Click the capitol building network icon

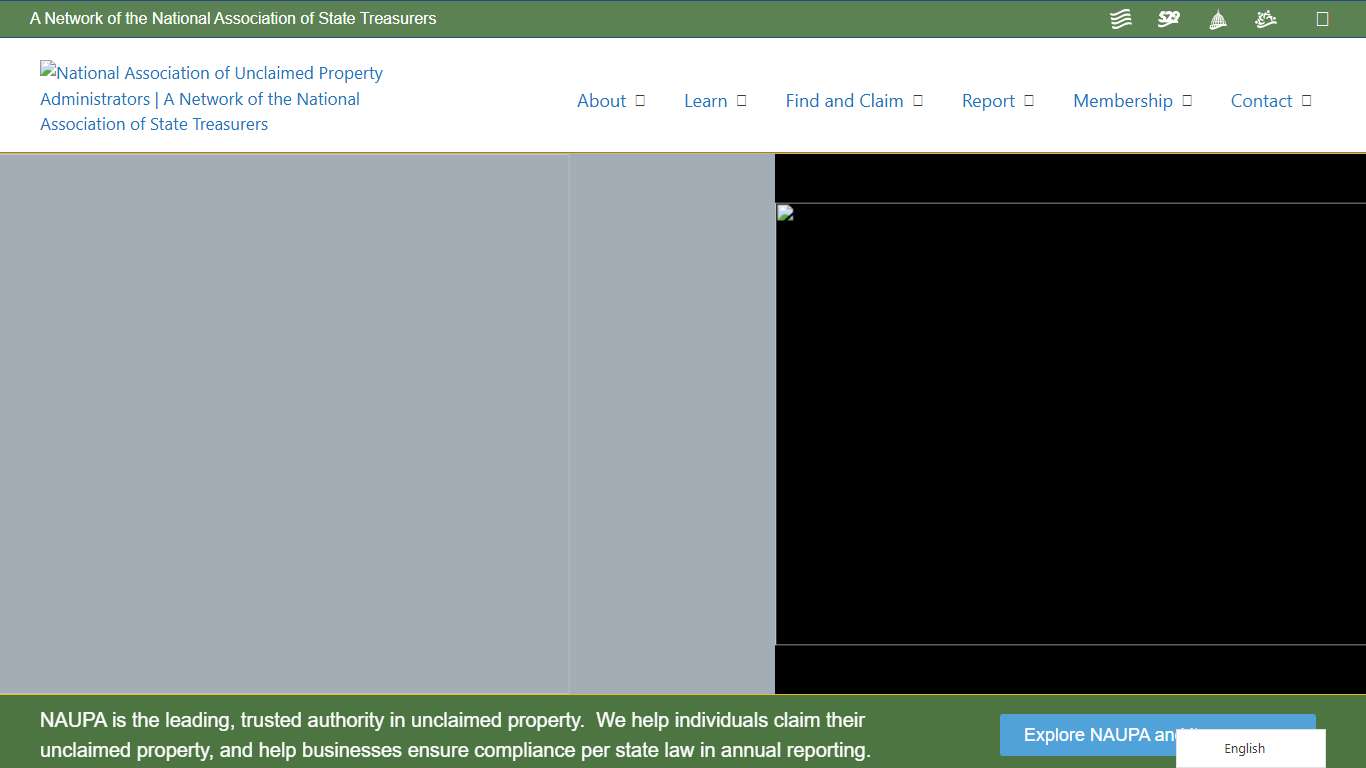(1217, 18)
